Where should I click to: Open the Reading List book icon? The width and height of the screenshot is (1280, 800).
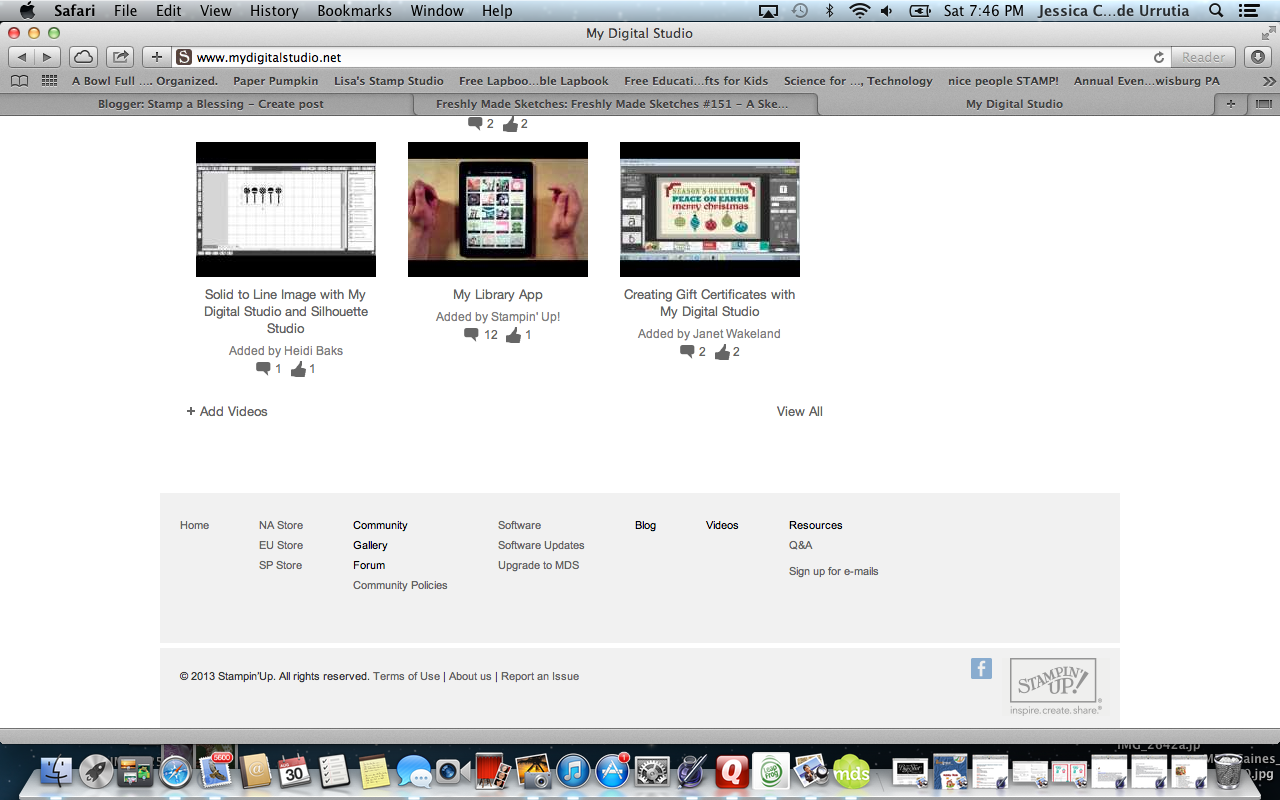pyautogui.click(x=19, y=81)
